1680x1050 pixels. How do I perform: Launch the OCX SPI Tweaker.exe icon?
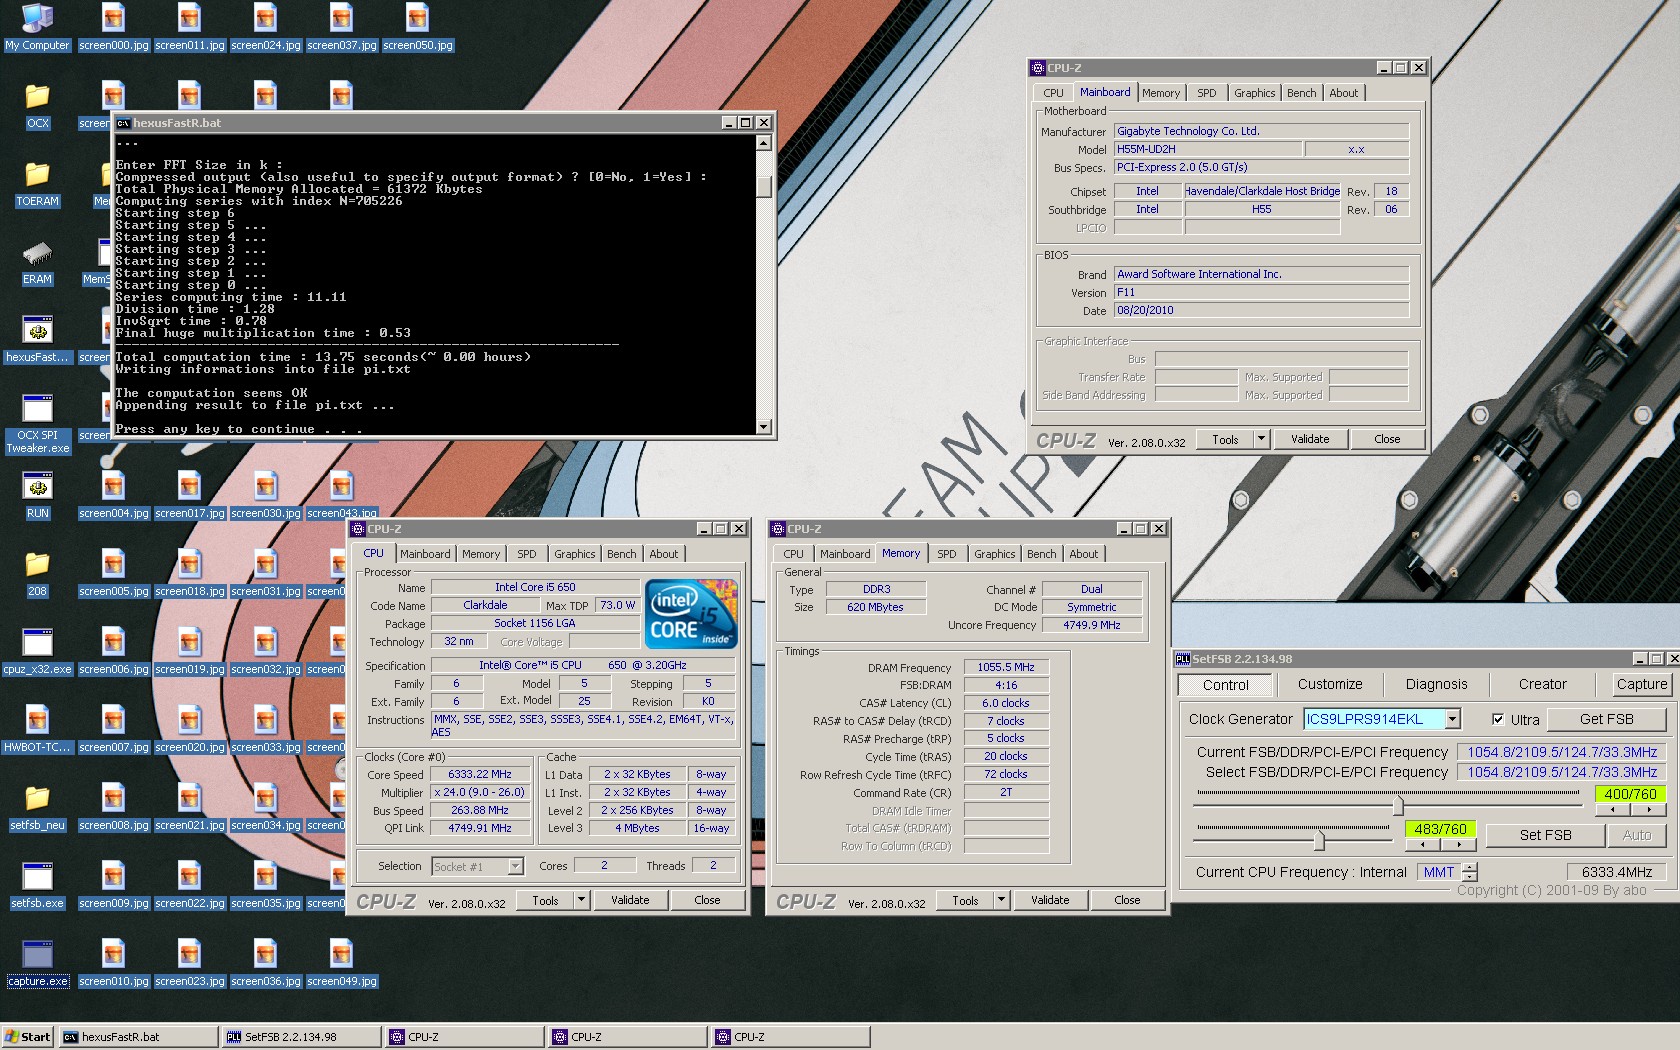[x=37, y=423]
